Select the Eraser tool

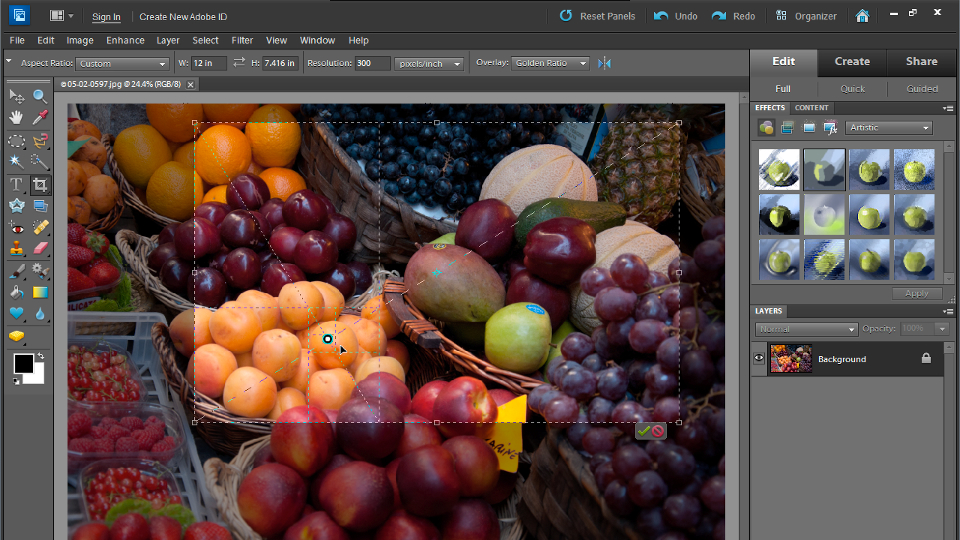coord(40,248)
